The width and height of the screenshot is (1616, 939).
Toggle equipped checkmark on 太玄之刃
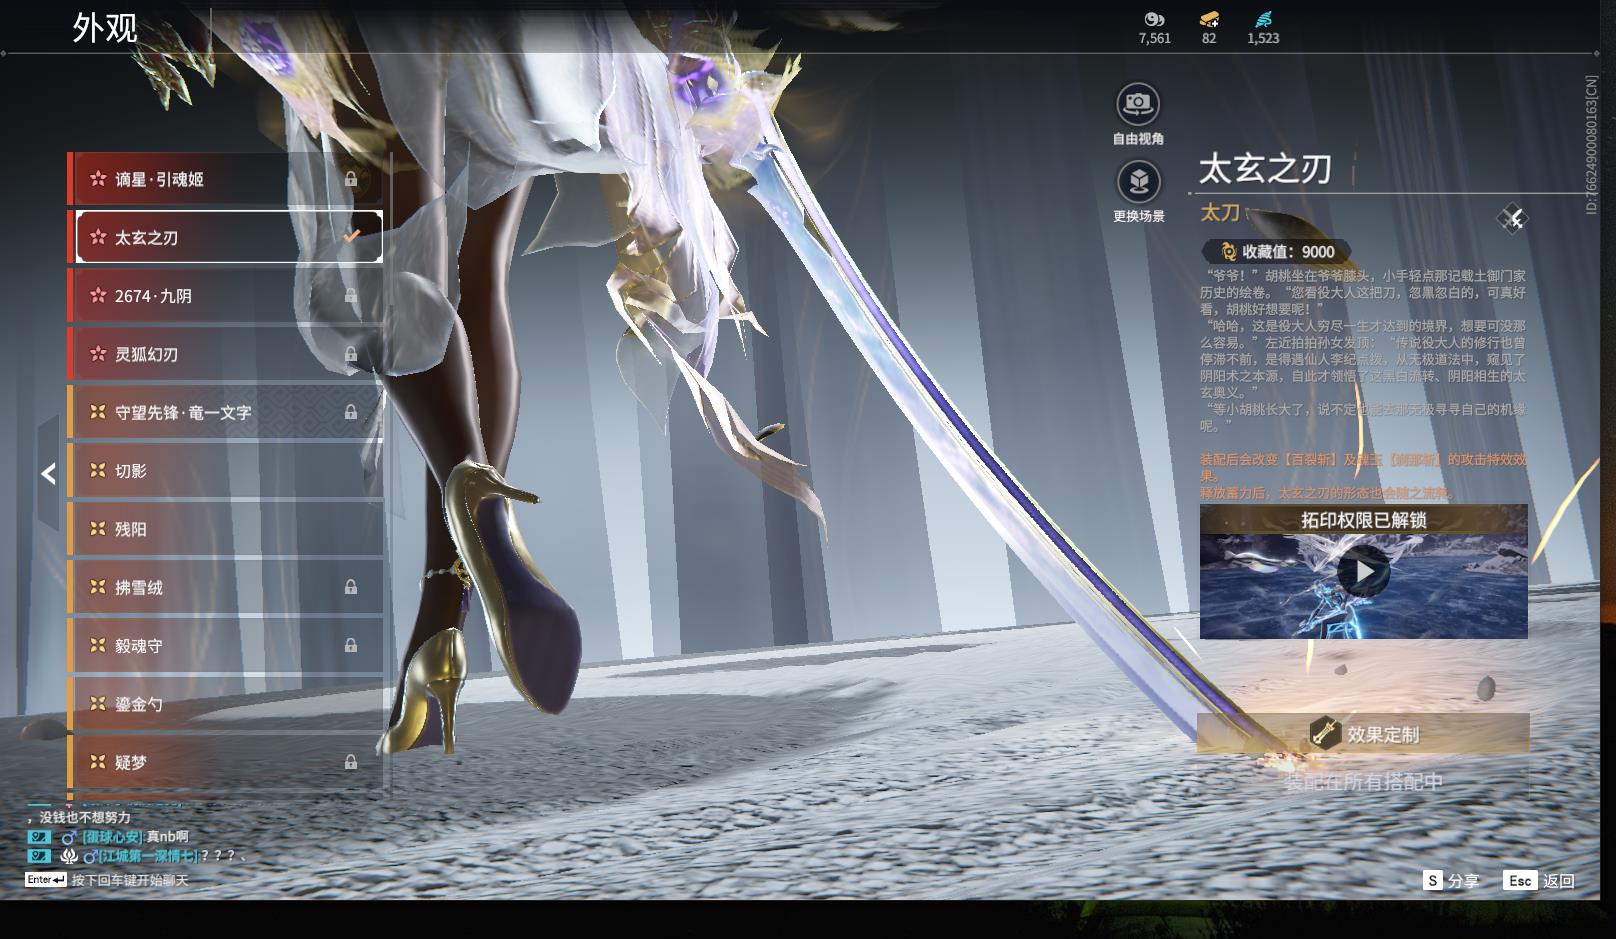click(351, 237)
